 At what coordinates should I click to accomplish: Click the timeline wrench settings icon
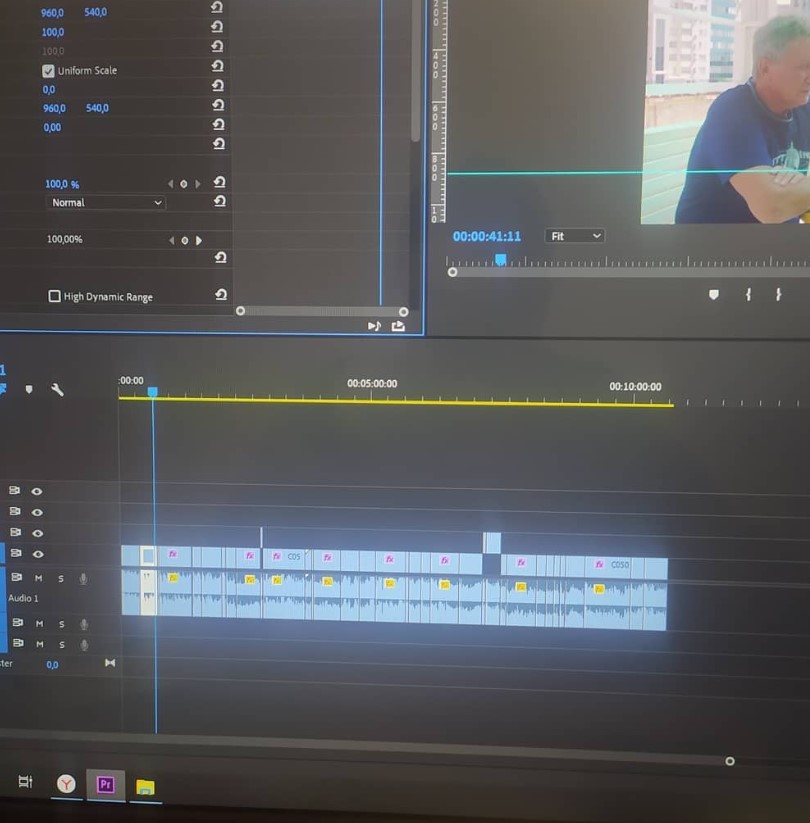pyautogui.click(x=57, y=389)
